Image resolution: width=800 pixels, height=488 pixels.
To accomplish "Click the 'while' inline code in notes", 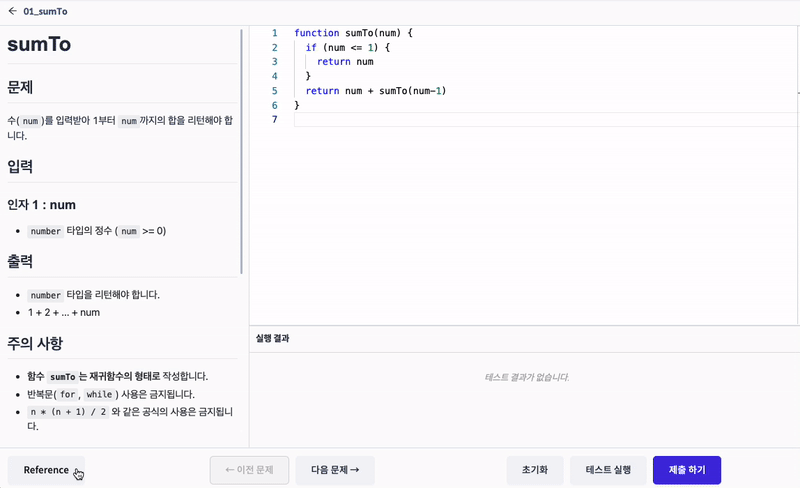I will (x=99, y=395).
